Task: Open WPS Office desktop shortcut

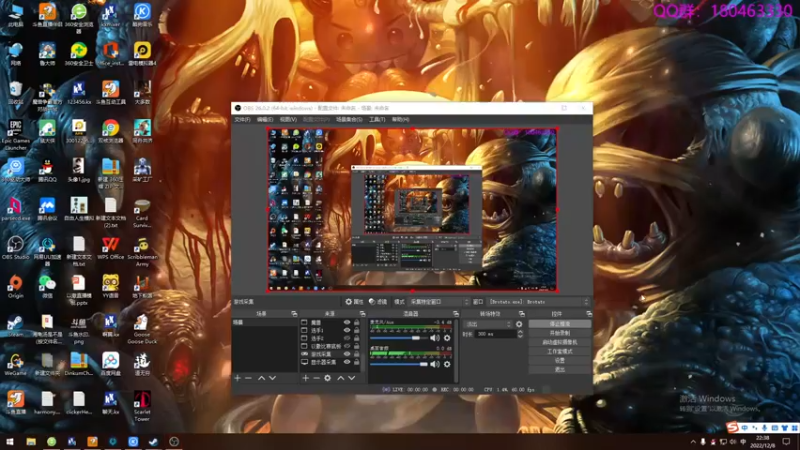Action: pyautogui.click(x=110, y=248)
